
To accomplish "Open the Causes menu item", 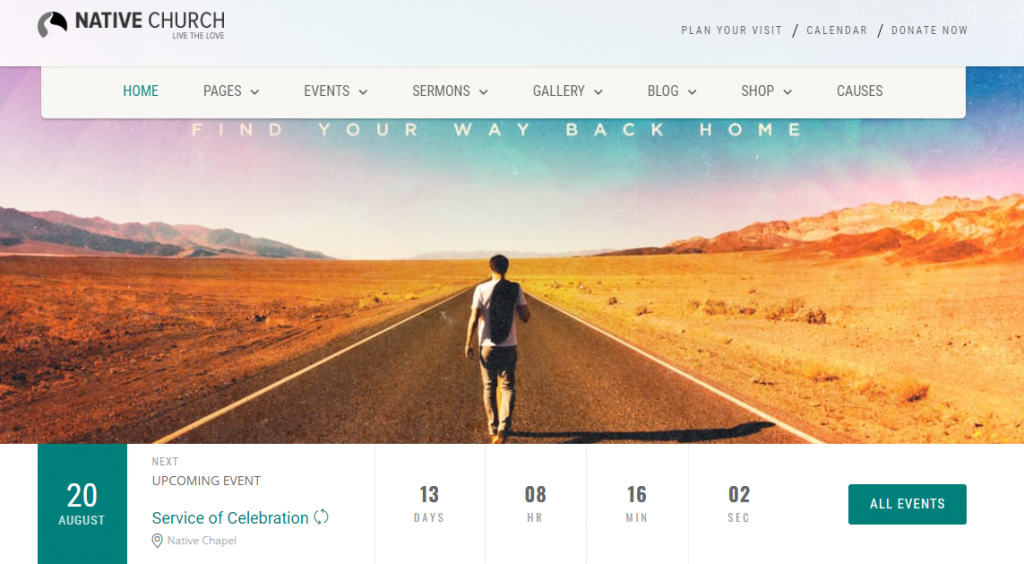I will click(x=859, y=91).
